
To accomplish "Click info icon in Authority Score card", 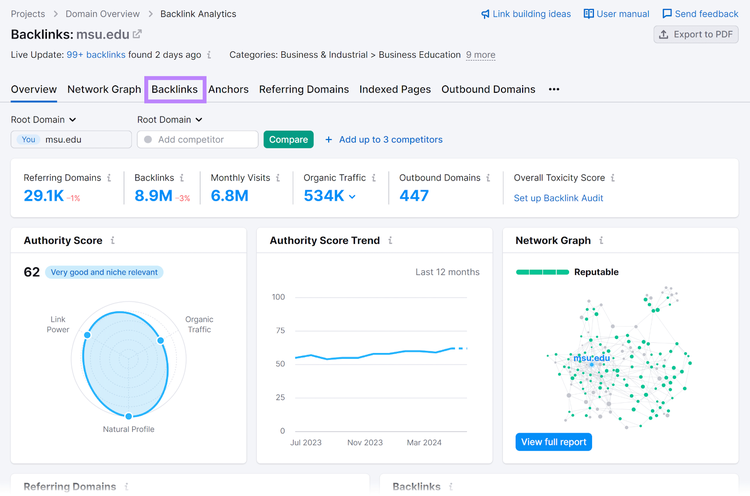I will coord(112,240).
